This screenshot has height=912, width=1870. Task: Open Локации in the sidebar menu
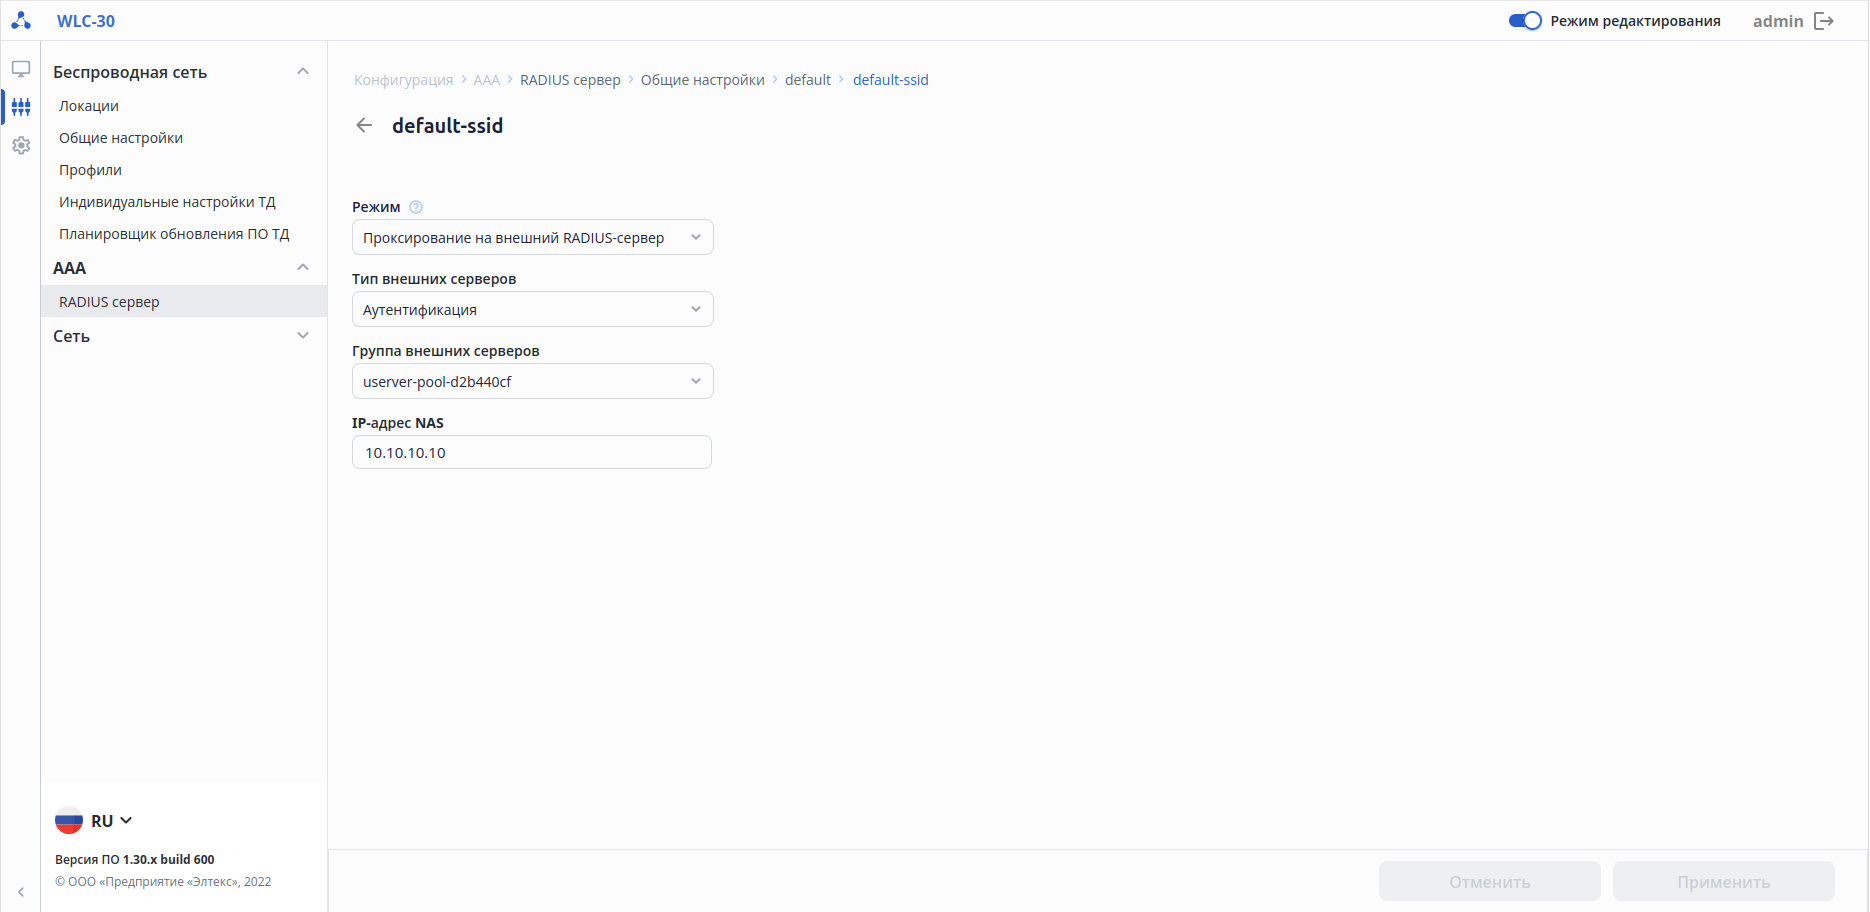pos(89,106)
